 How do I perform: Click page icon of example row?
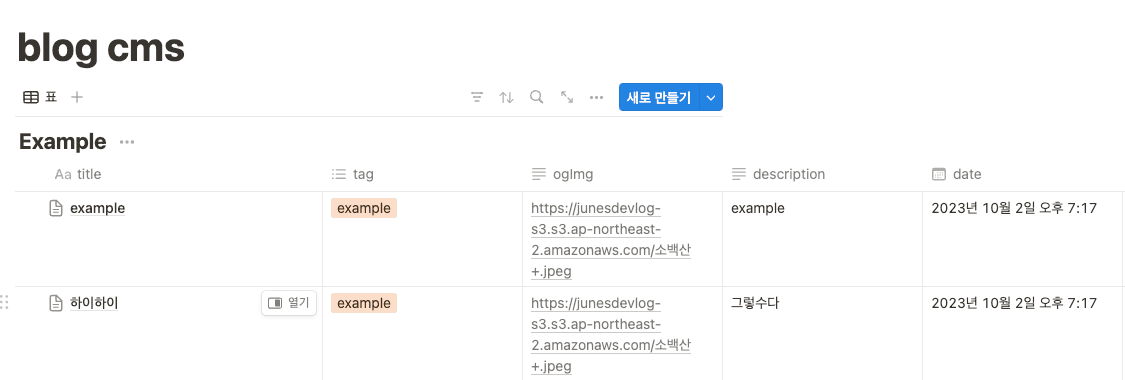(x=55, y=209)
